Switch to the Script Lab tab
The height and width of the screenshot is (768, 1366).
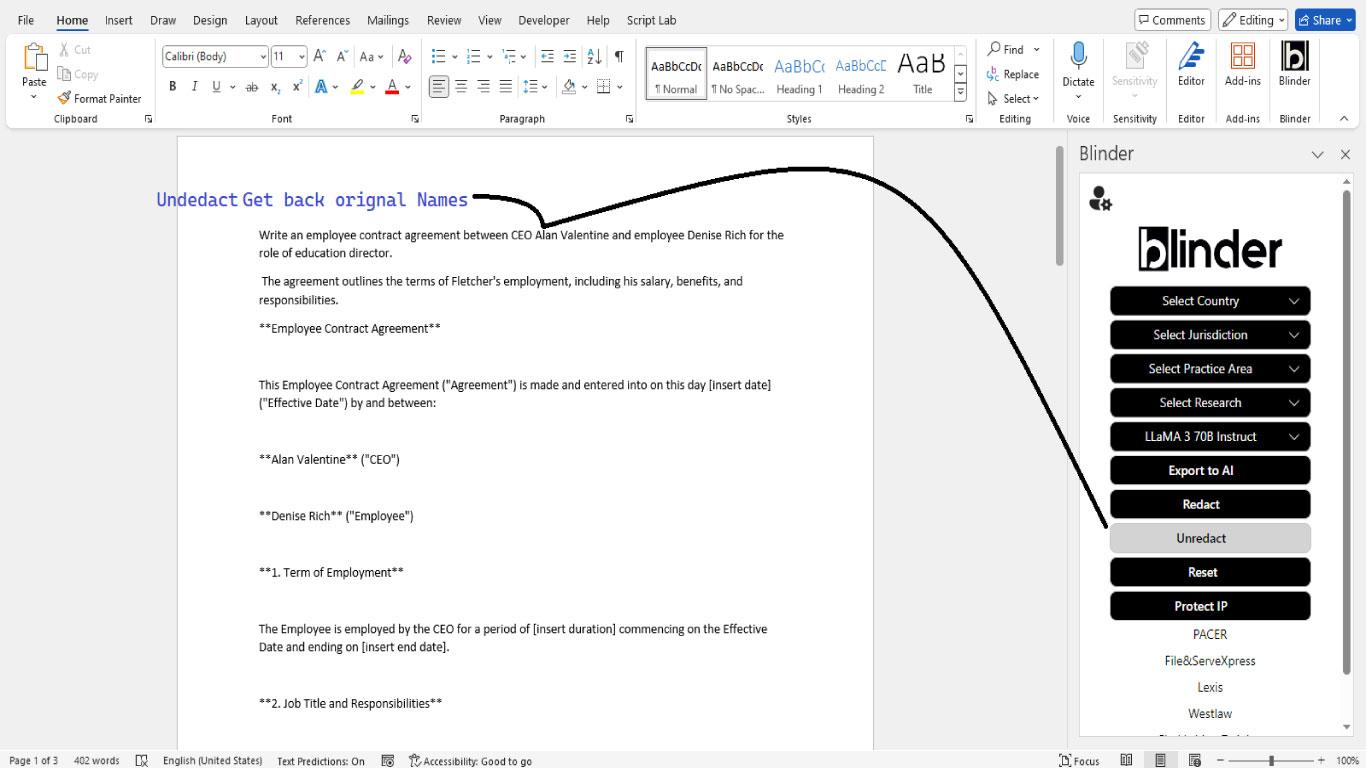651,20
